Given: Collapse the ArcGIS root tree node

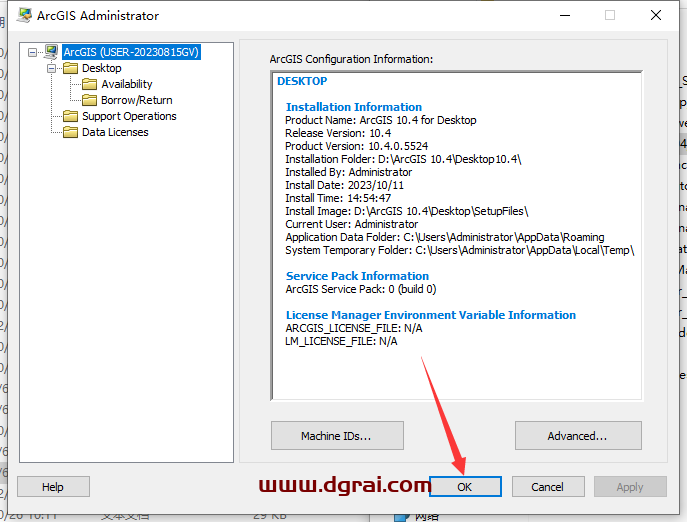Looking at the screenshot, I should pyautogui.click(x=32, y=53).
